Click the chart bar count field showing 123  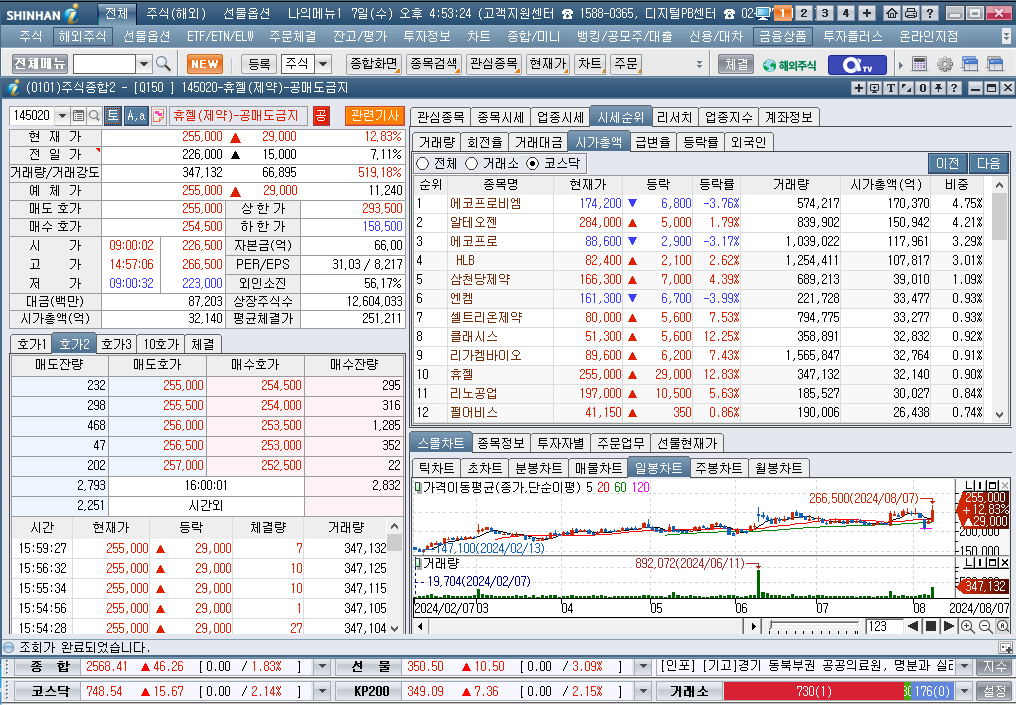click(x=884, y=626)
